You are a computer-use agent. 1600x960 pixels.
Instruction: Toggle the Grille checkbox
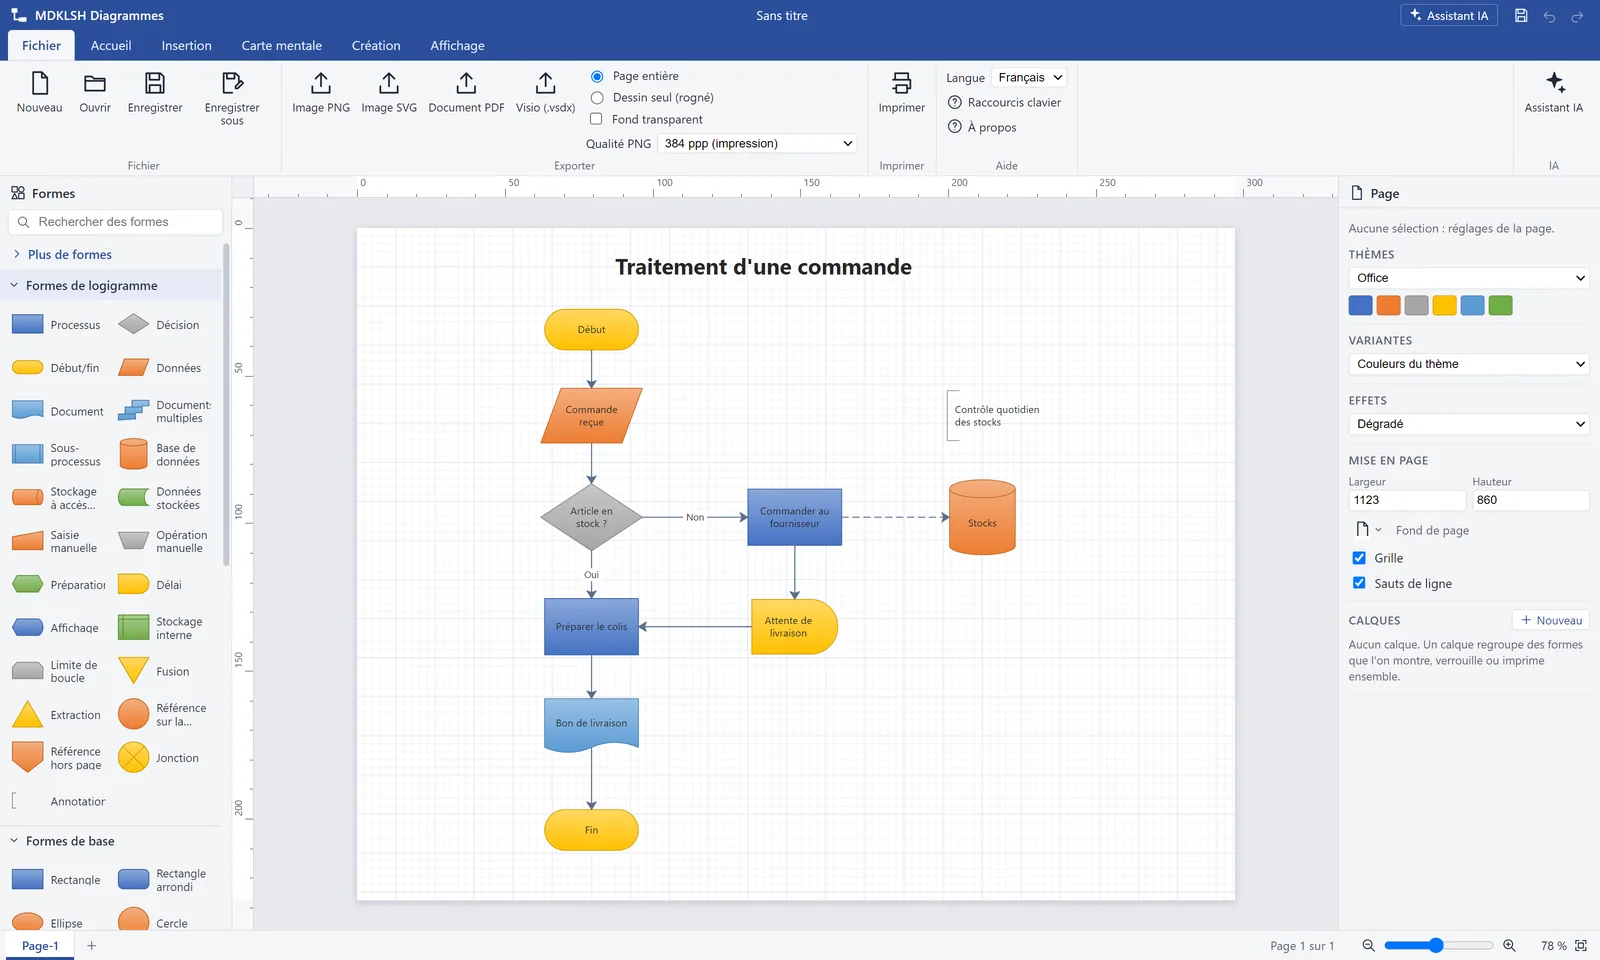(x=1359, y=558)
